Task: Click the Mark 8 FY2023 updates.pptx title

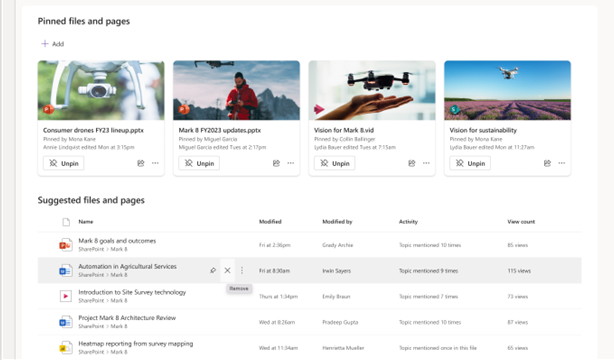Action: pyautogui.click(x=220, y=130)
